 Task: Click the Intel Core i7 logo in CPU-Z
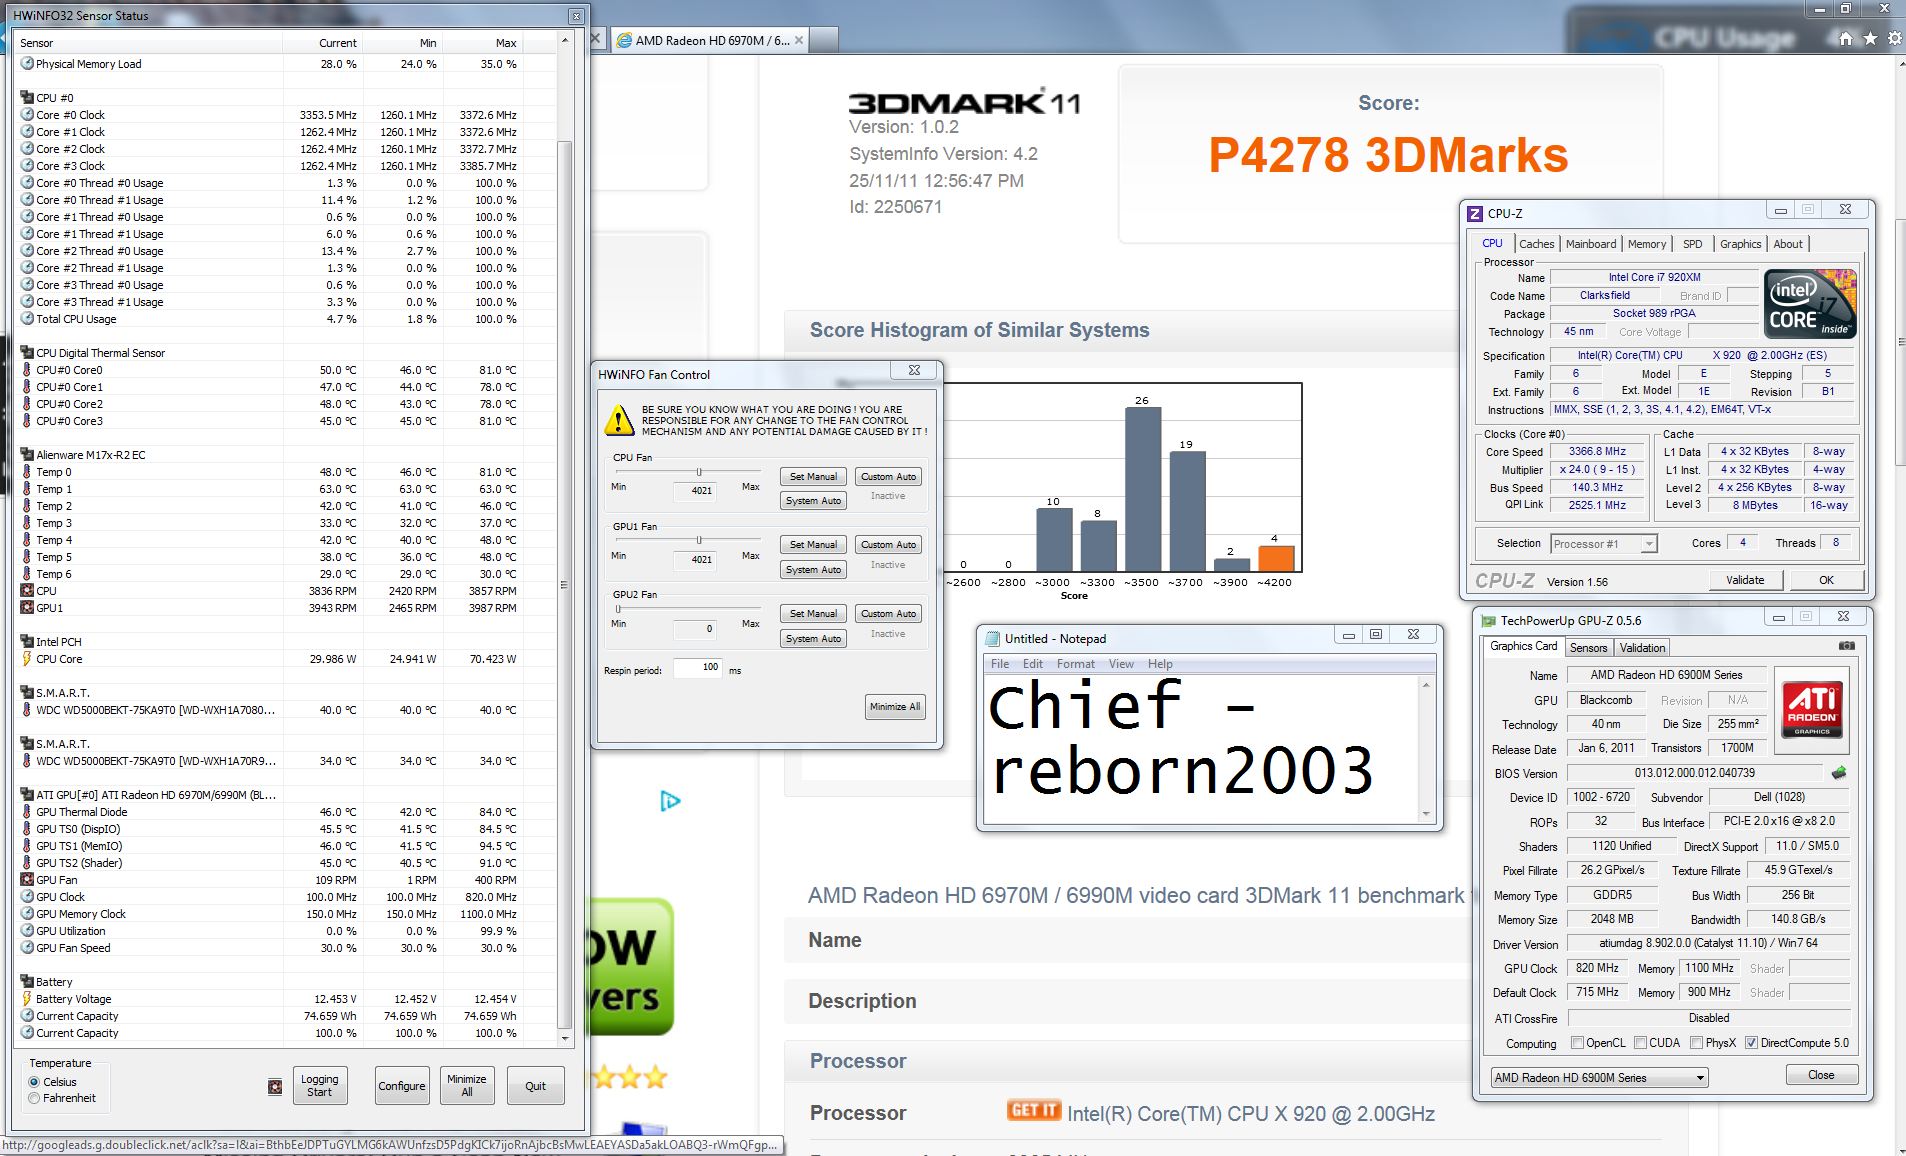pyautogui.click(x=1810, y=303)
